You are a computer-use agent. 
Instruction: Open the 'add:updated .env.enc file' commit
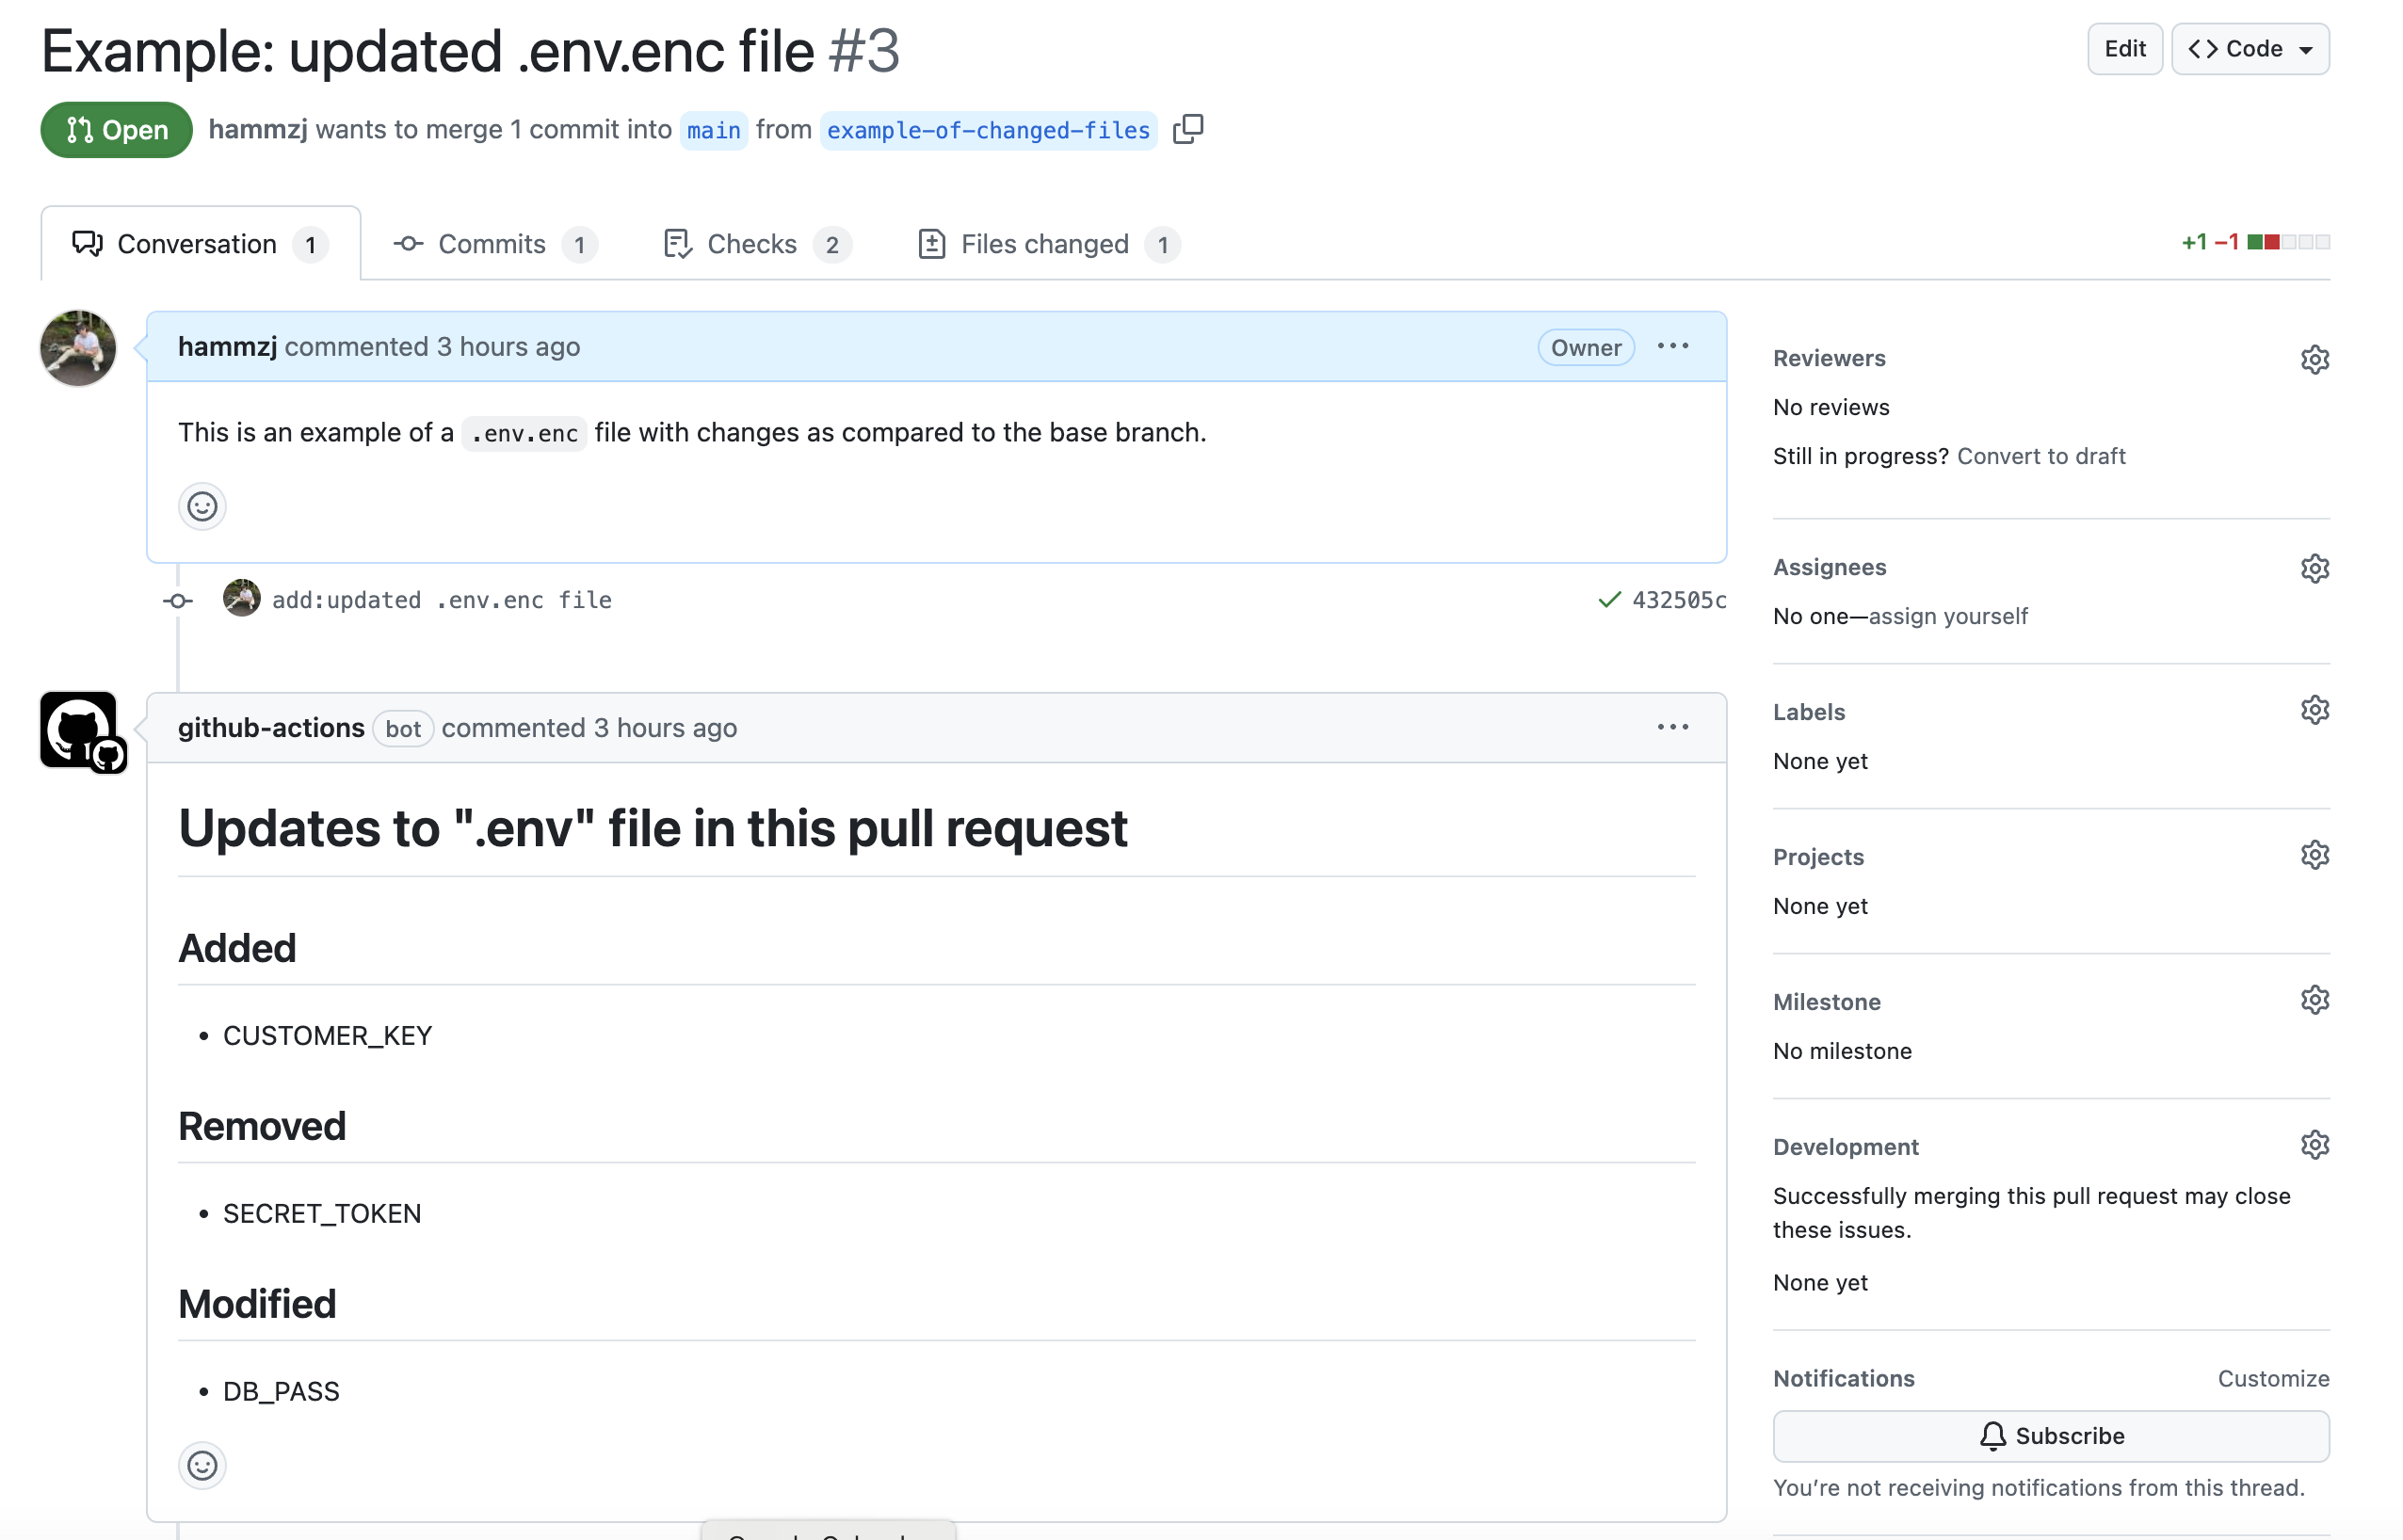tap(442, 599)
